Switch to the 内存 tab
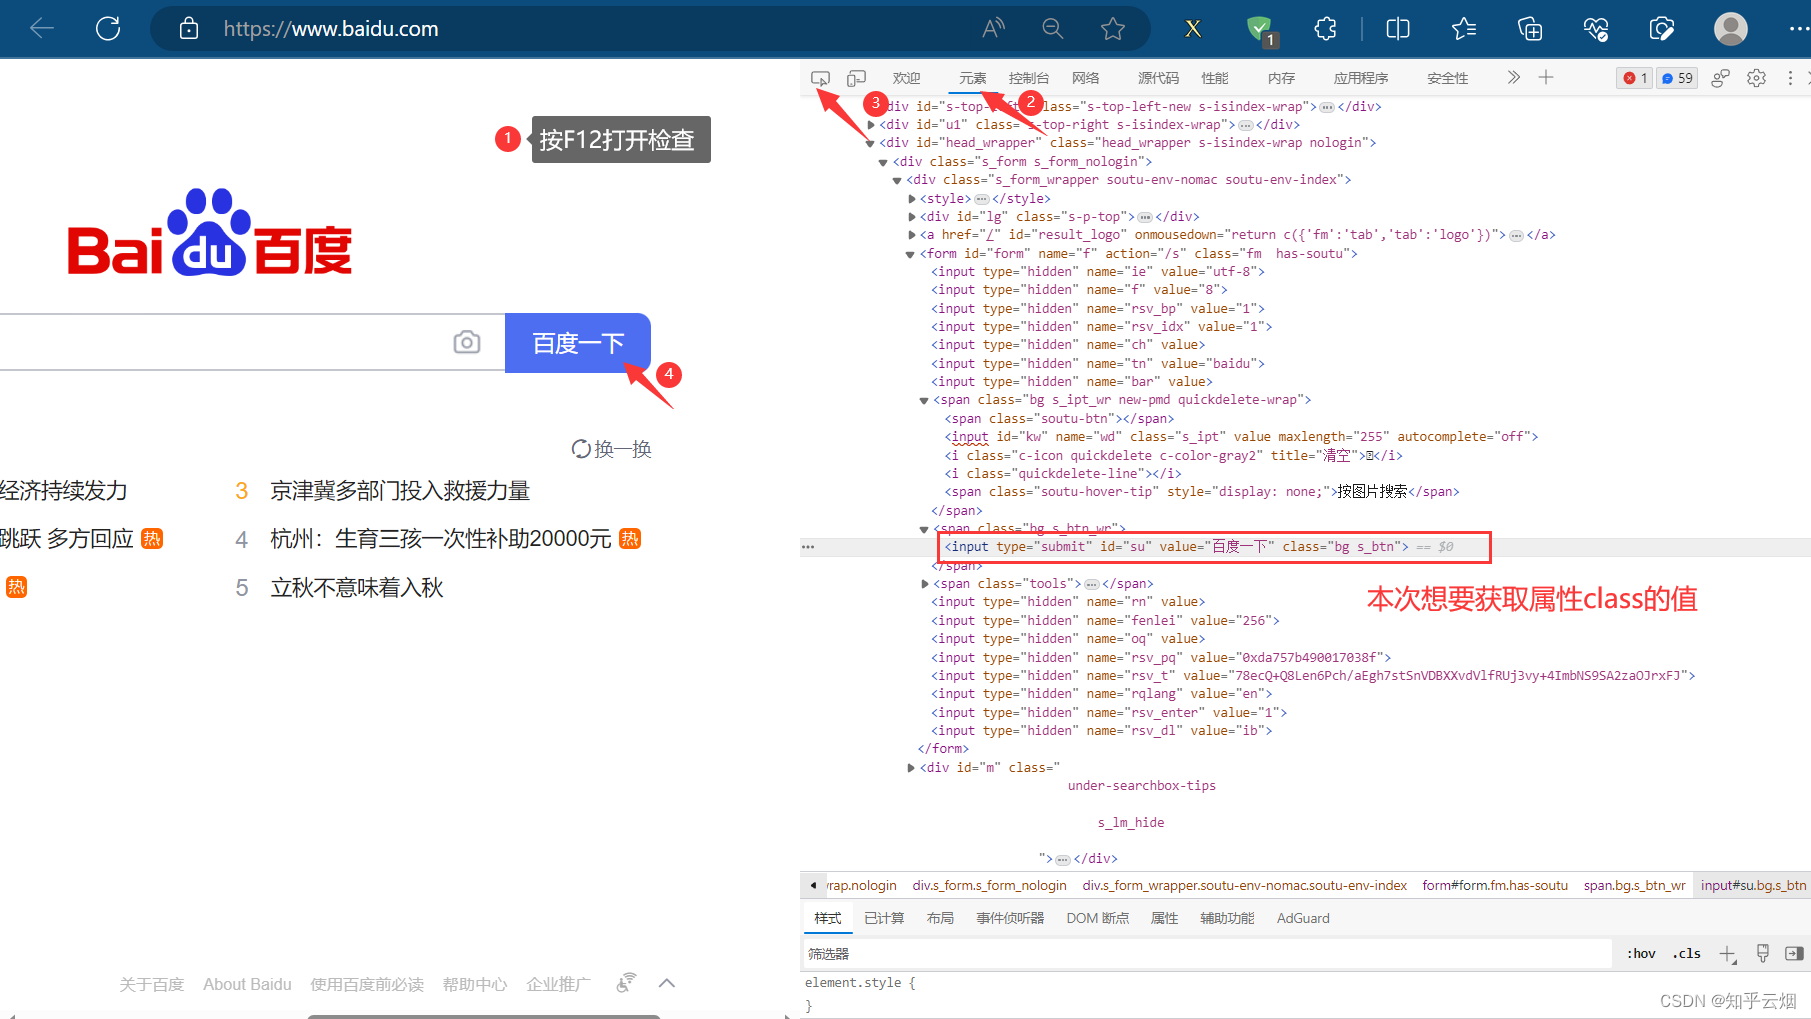 pos(1281,78)
